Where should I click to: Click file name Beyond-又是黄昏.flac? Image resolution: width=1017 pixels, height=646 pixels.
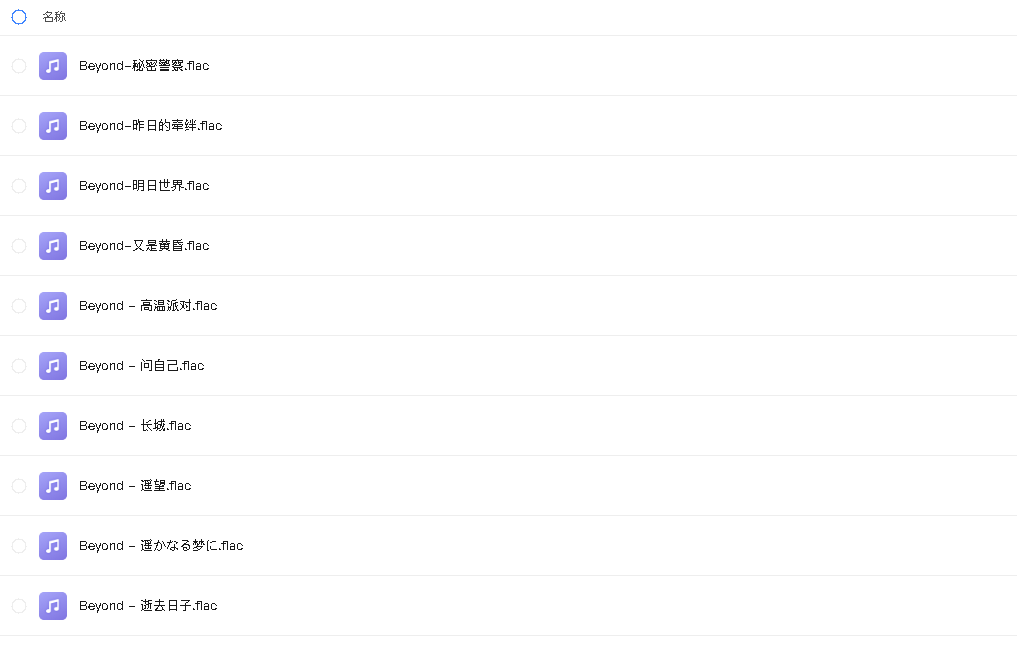click(x=144, y=246)
